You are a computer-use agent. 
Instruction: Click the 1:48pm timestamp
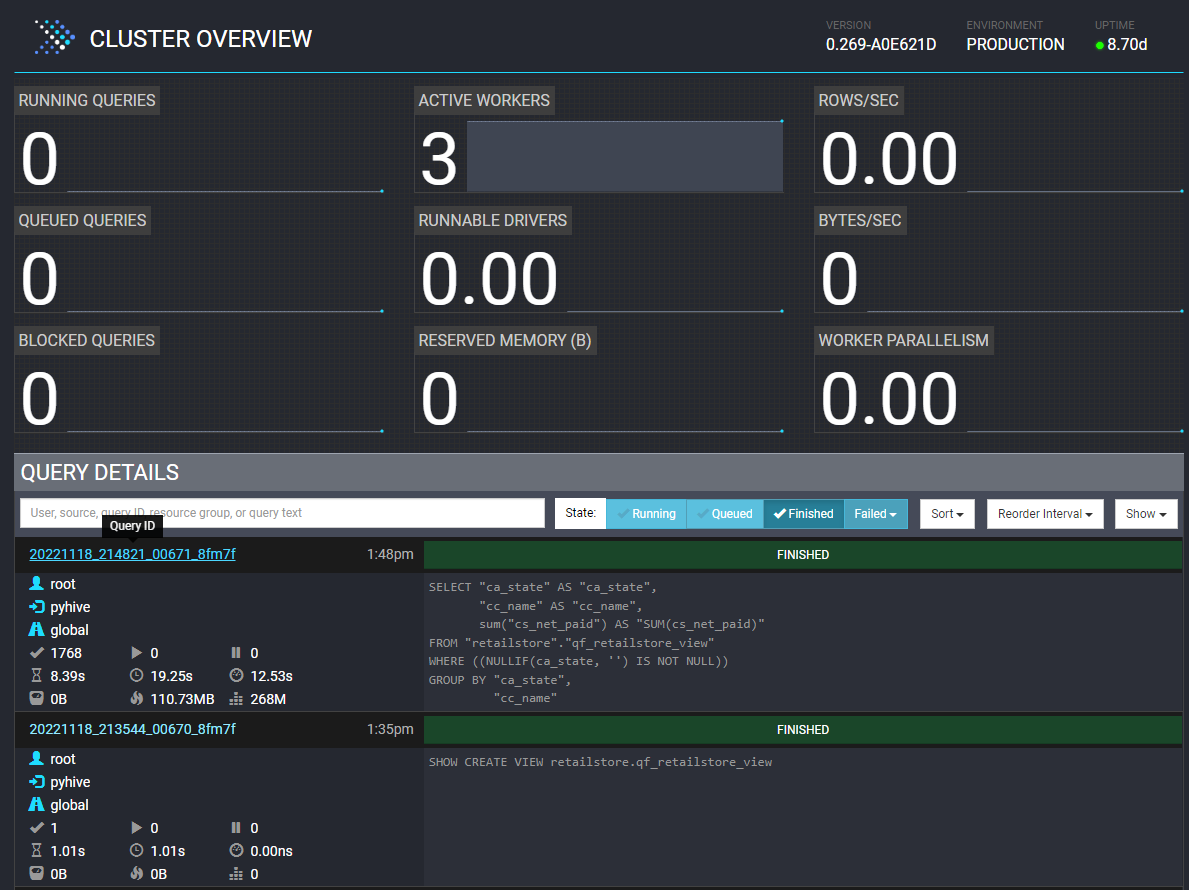click(x=390, y=554)
